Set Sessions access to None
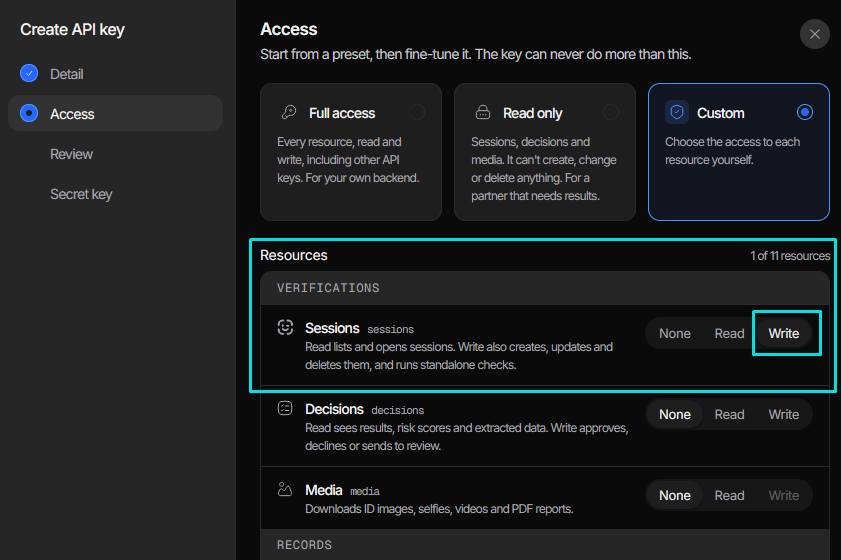Viewport: 841px width, 560px height. (x=674, y=334)
